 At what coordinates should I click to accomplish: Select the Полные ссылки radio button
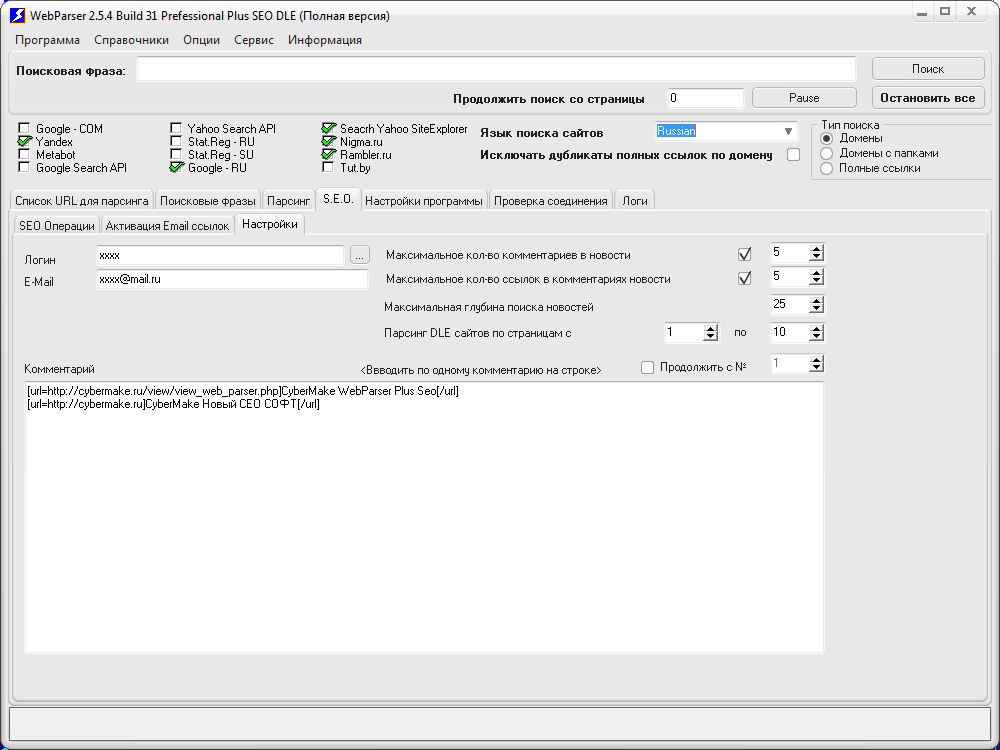827,168
